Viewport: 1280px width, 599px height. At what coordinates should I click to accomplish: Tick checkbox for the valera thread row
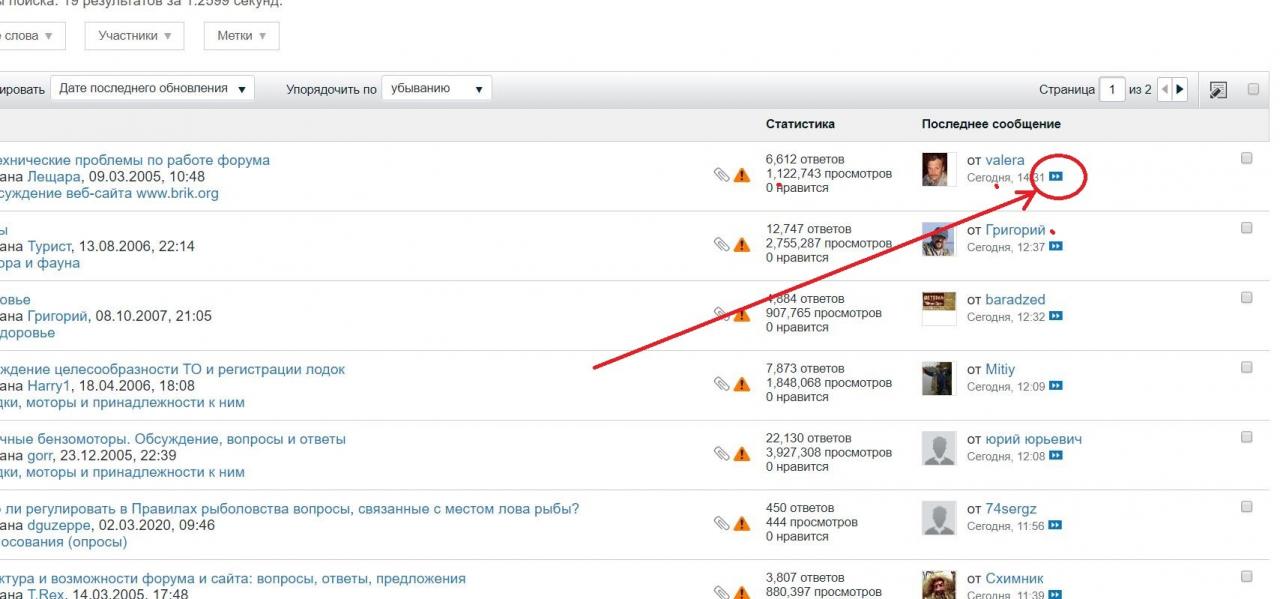click(1246, 158)
